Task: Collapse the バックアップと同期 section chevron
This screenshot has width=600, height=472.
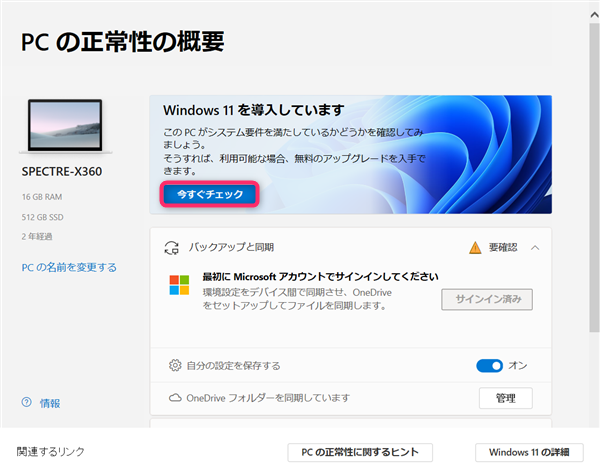Action: coord(535,248)
